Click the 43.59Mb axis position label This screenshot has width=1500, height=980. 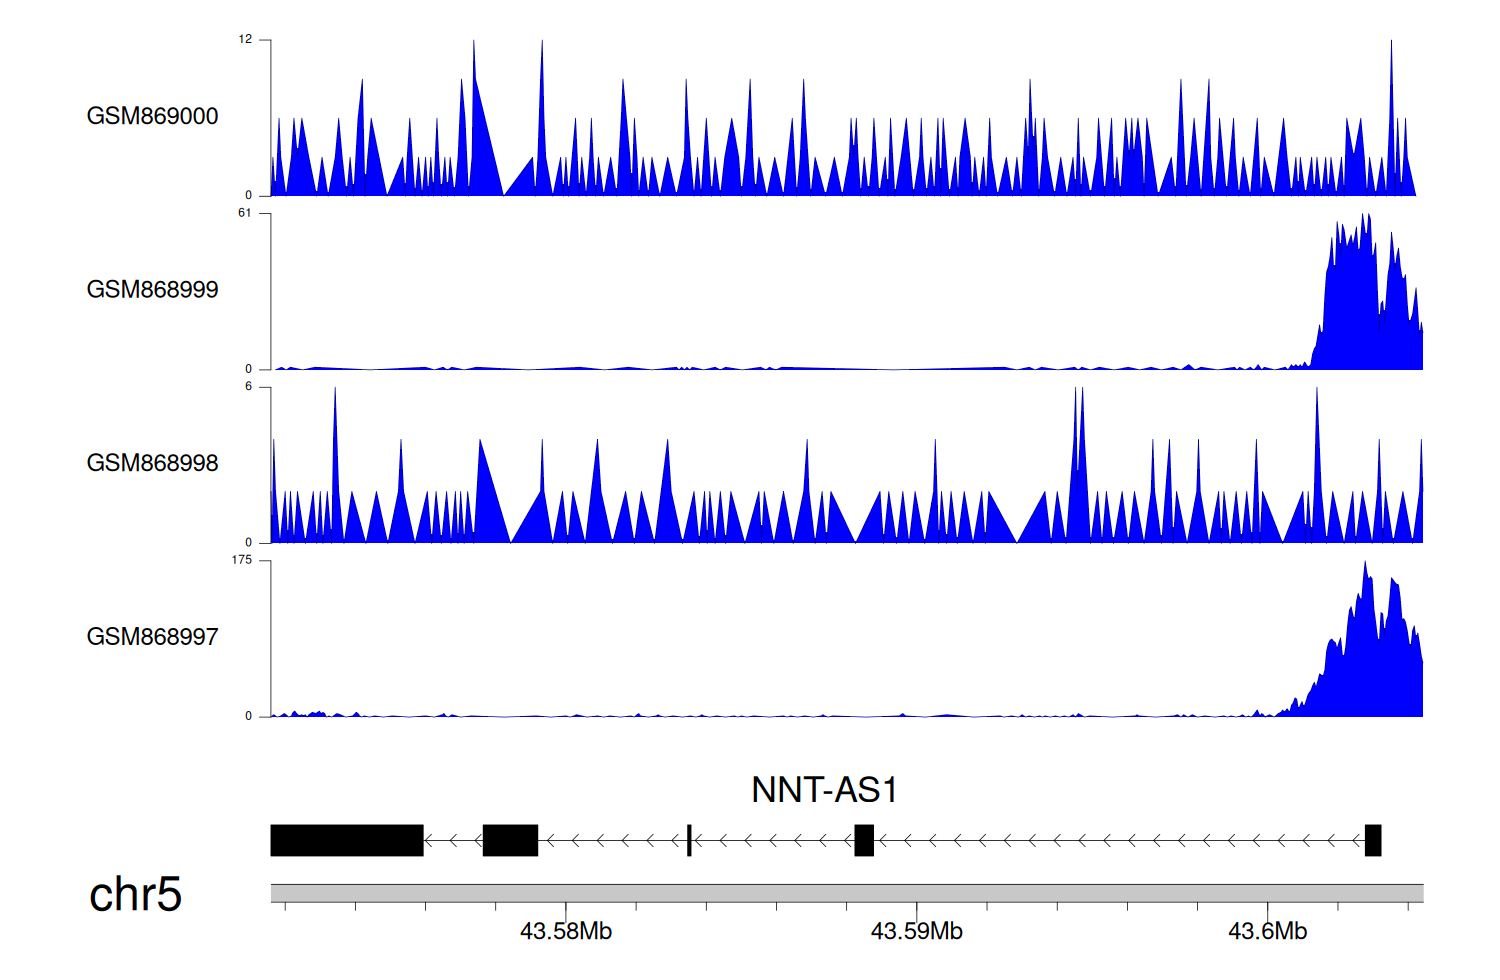[x=916, y=931]
